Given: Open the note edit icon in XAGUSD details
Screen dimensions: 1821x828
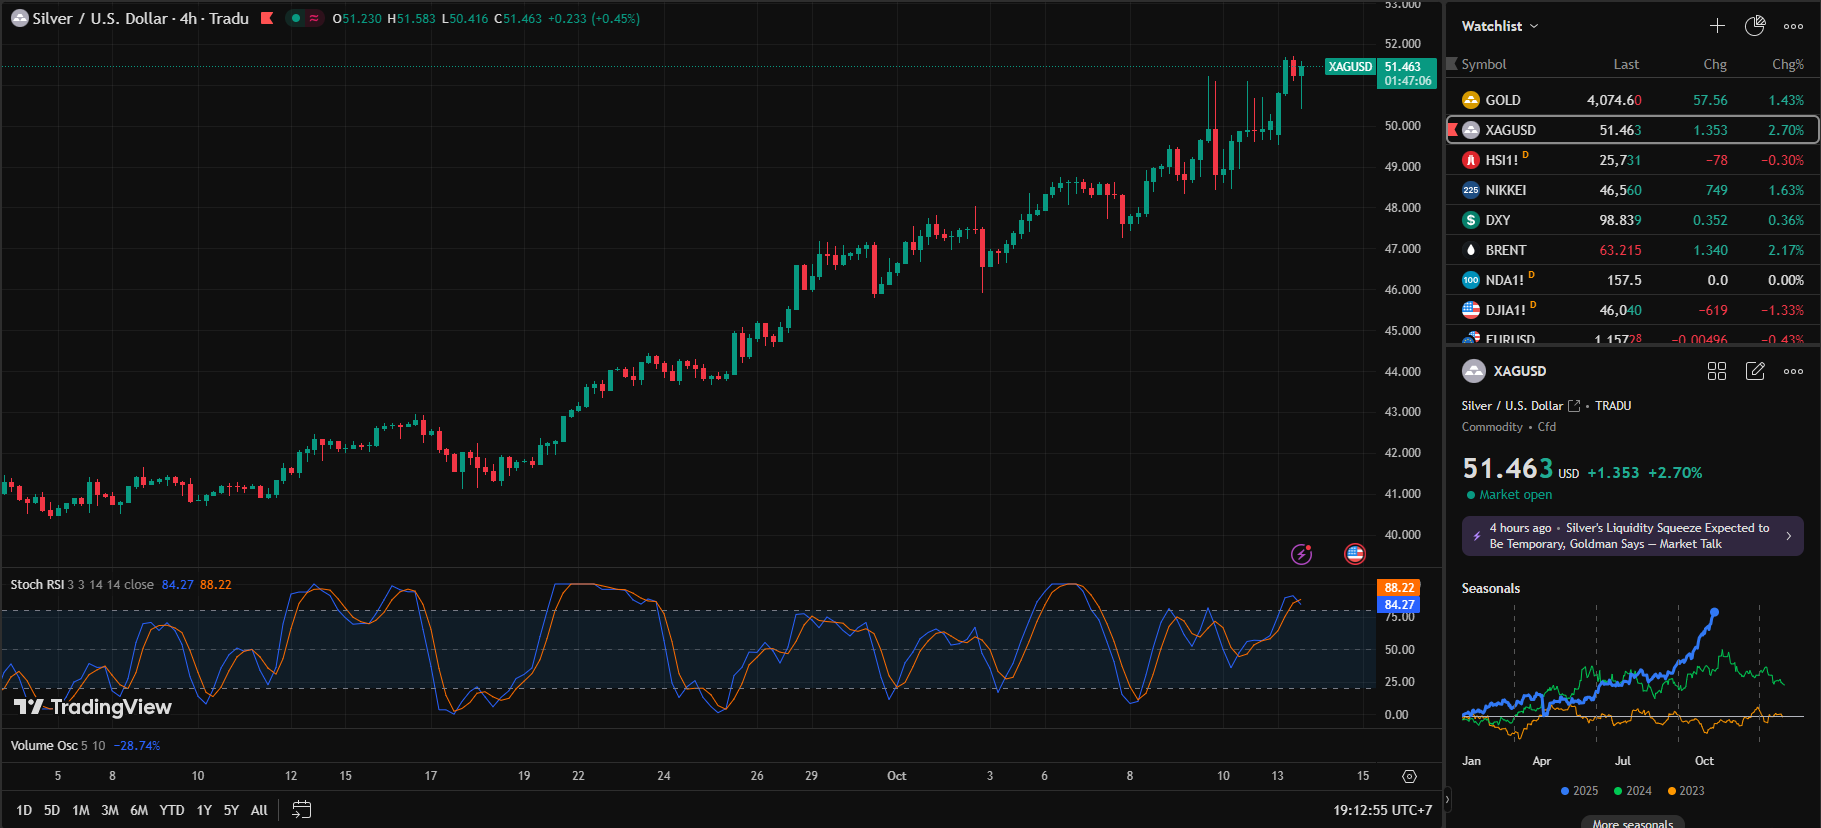Looking at the screenshot, I should (1755, 371).
